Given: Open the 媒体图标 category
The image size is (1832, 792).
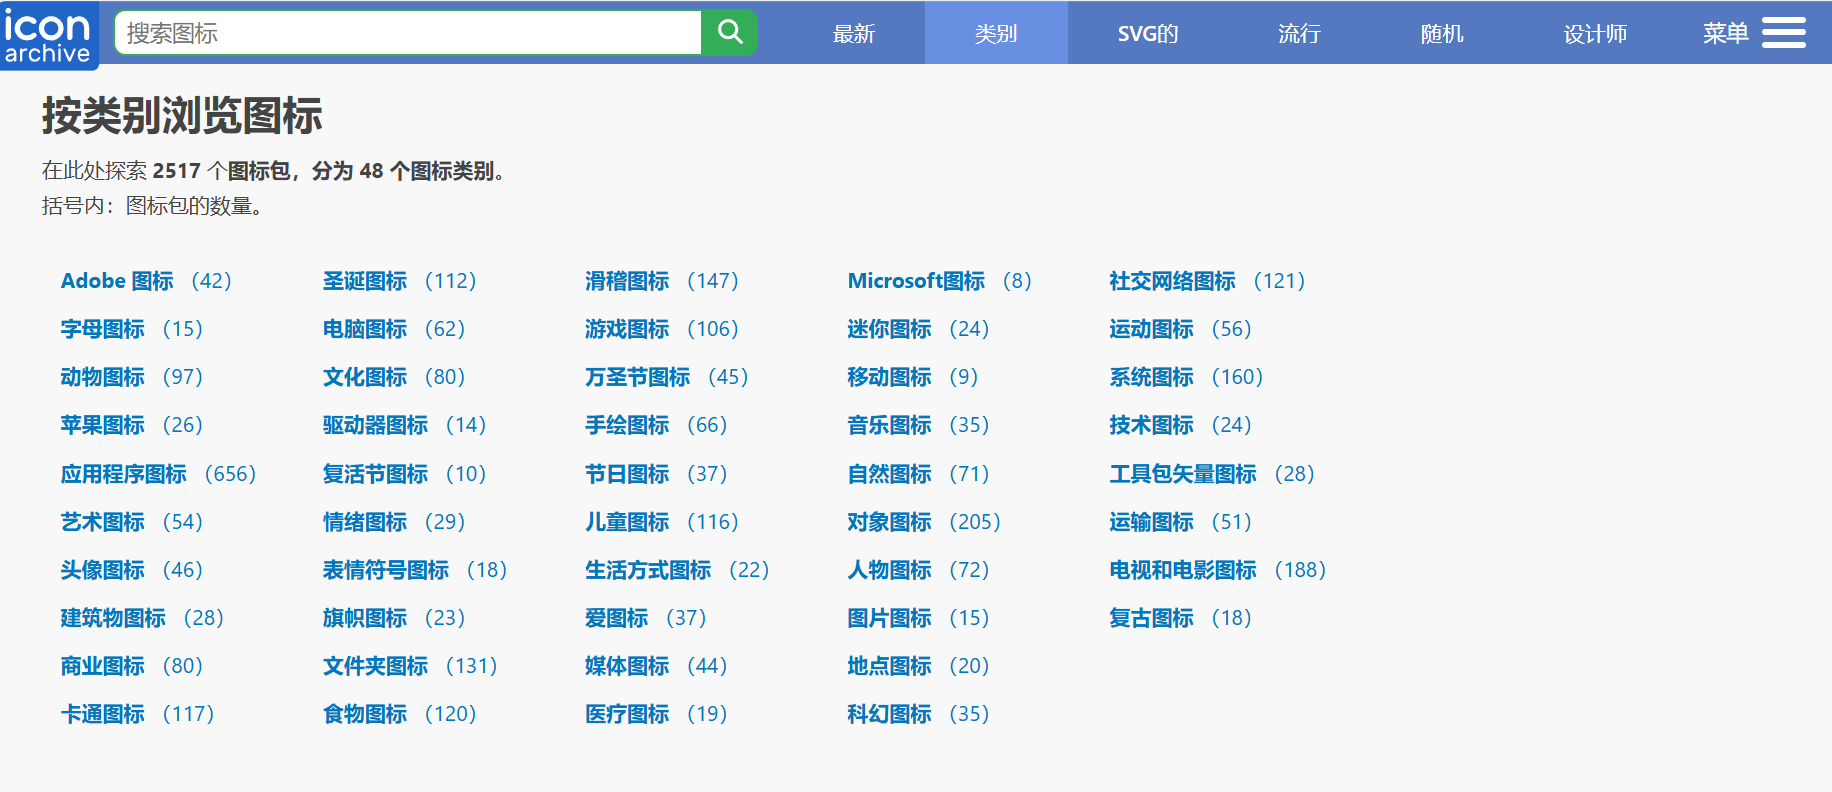Looking at the screenshot, I should tap(627, 666).
